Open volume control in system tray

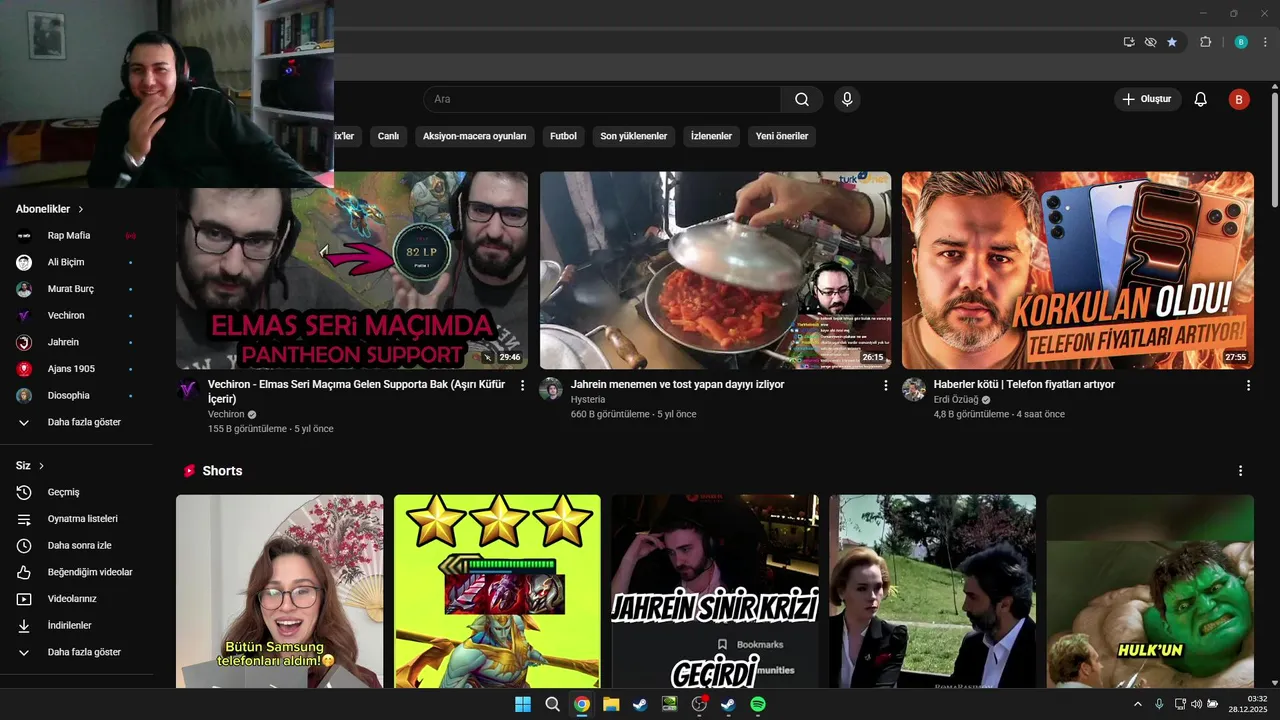tap(1197, 704)
